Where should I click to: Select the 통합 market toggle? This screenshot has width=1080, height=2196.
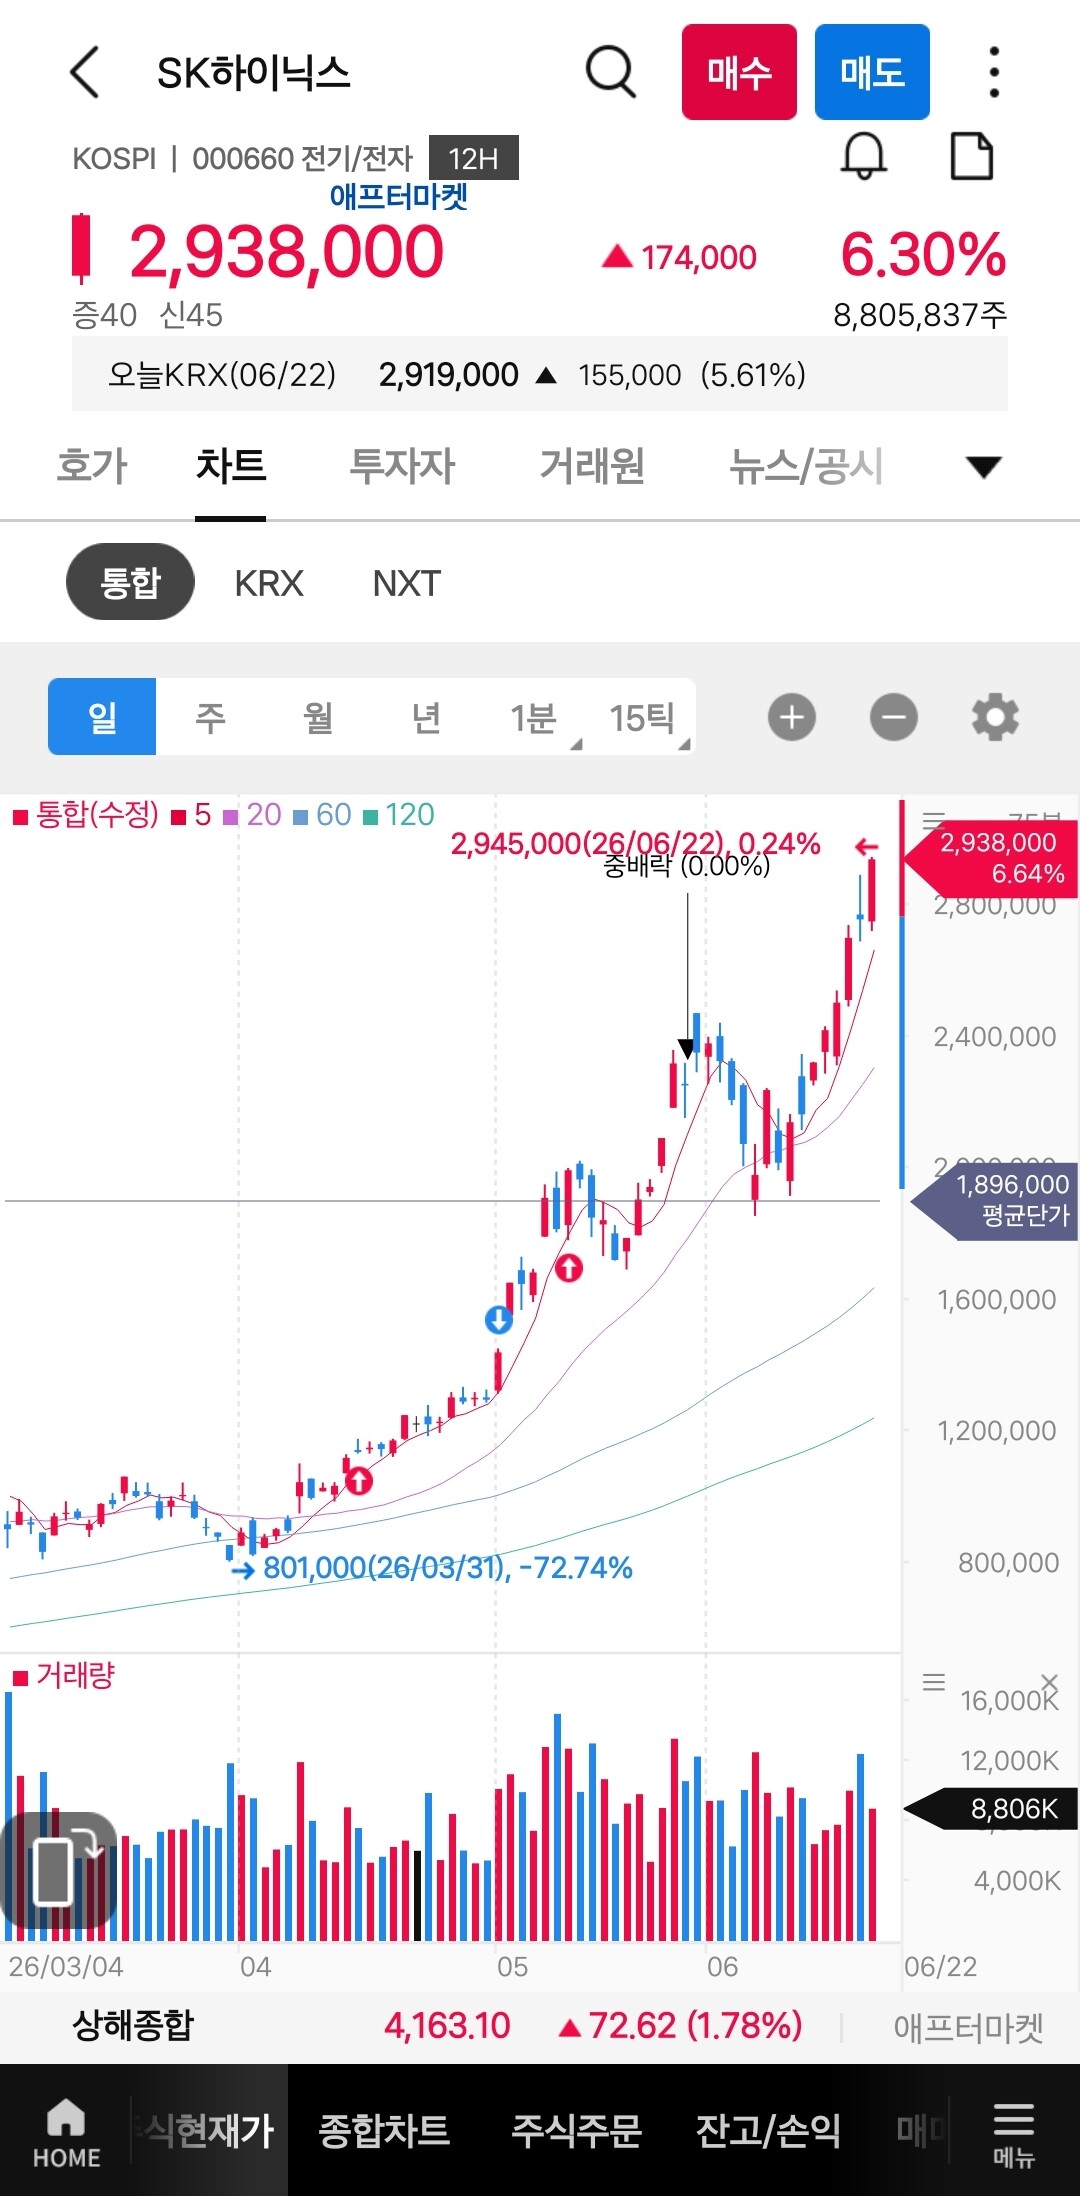coord(130,582)
